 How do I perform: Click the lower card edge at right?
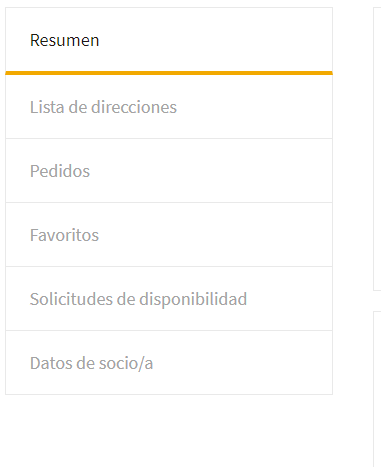[377, 389]
